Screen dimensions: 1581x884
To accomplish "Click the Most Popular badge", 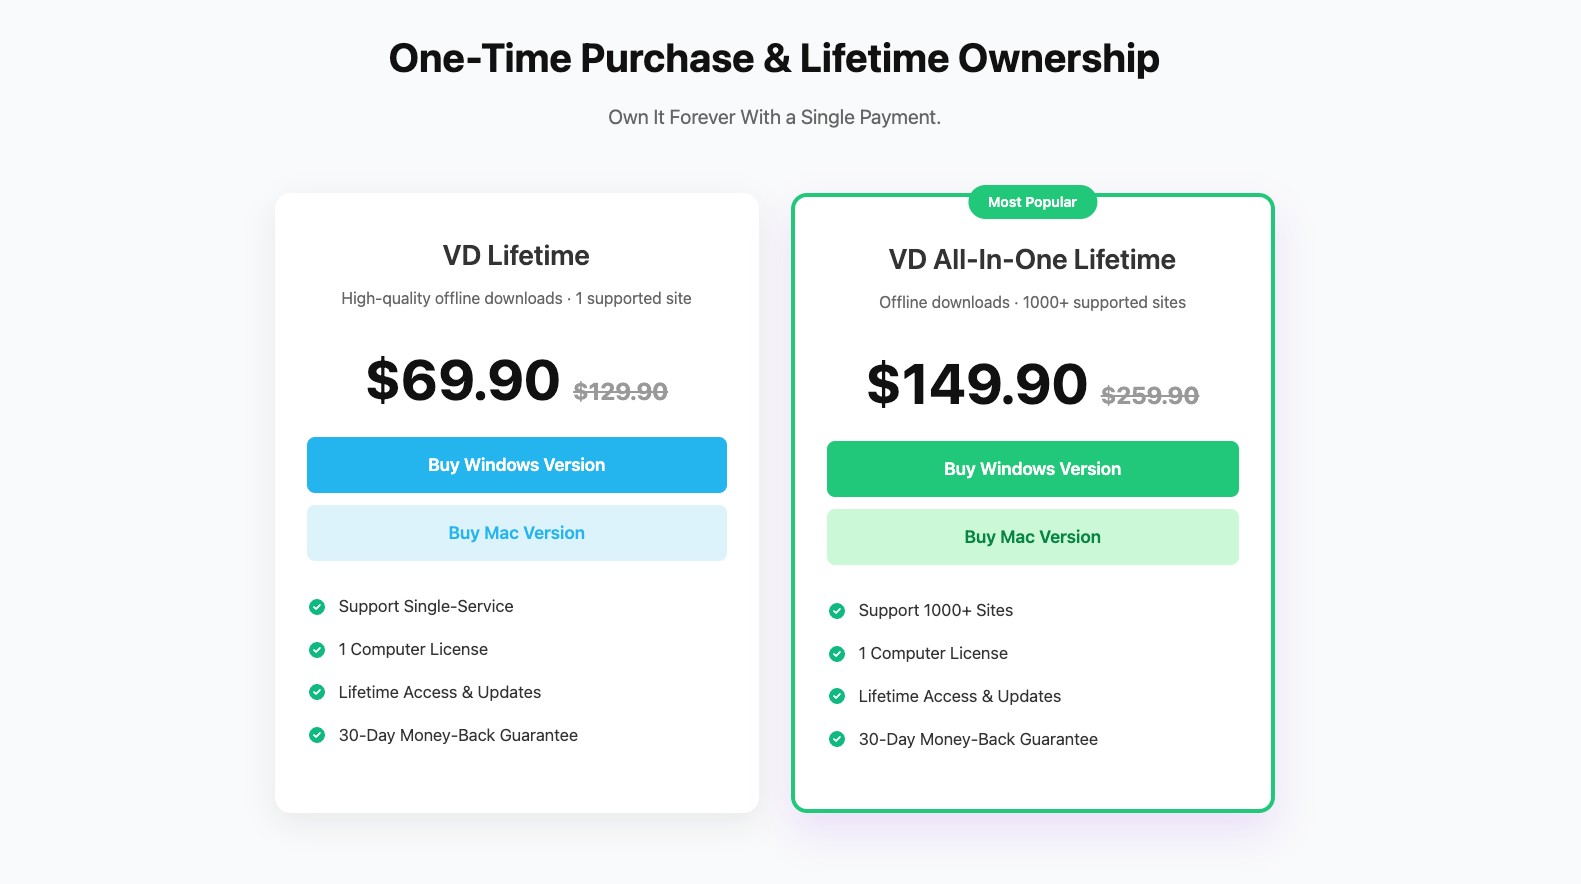I will click(x=1032, y=202).
